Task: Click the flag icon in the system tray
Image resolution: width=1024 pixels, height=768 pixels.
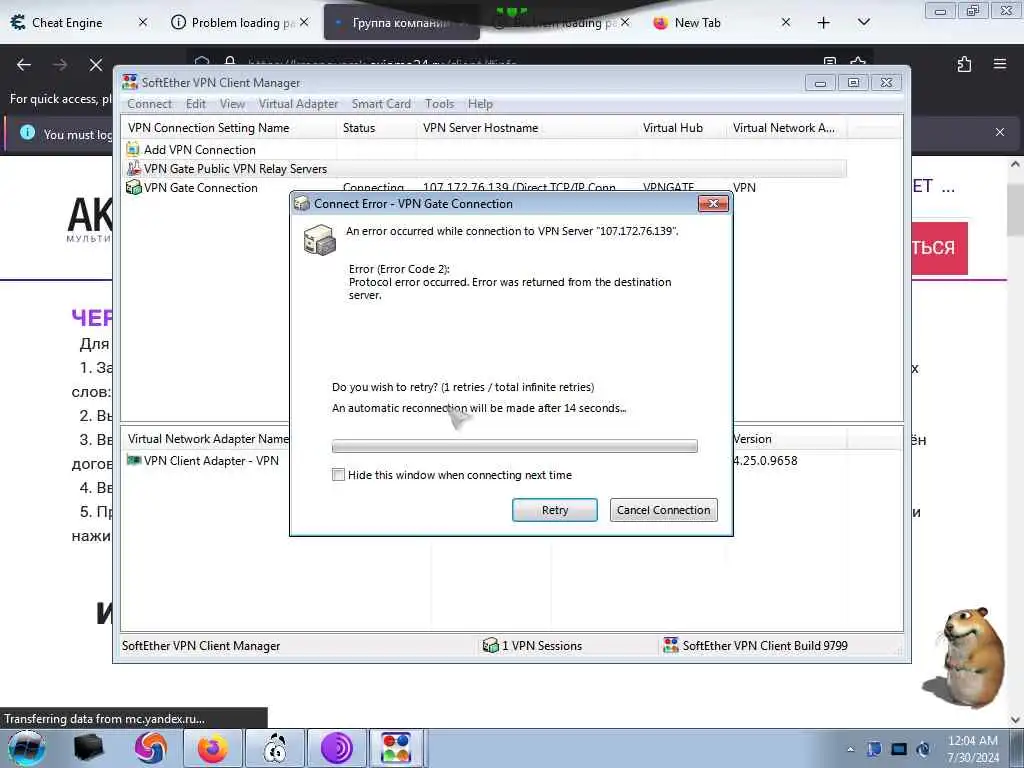Action: (874, 749)
